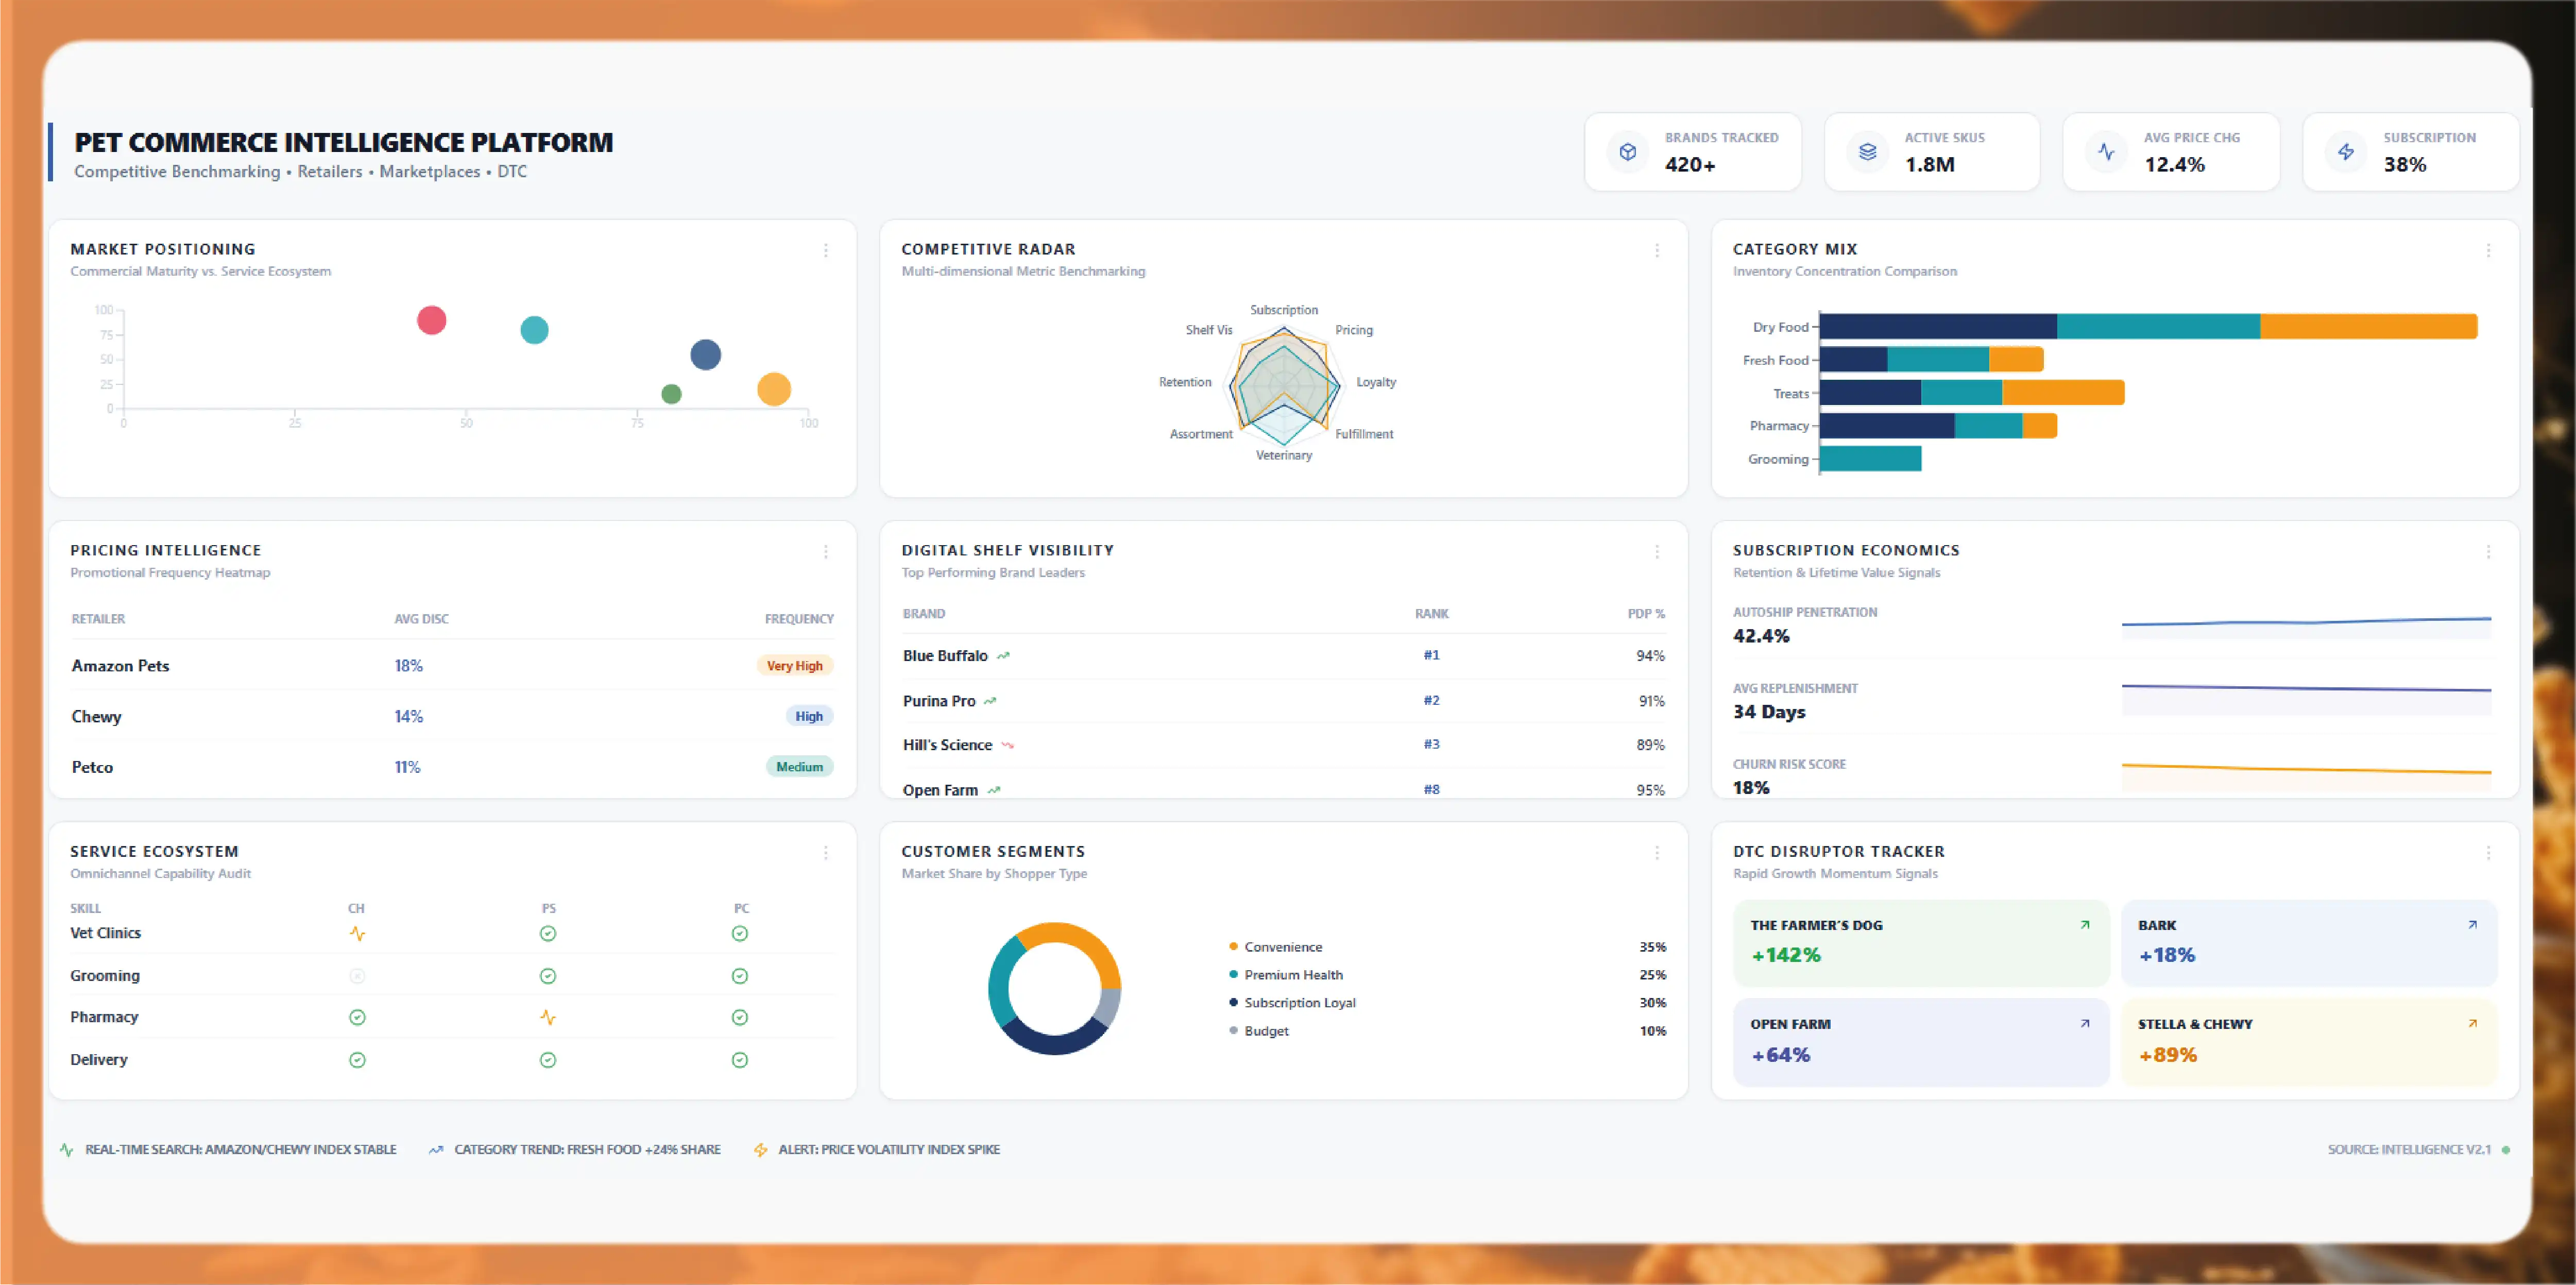Select the Premium Health legend dot
Image resolution: width=2576 pixels, height=1285 pixels.
tap(1233, 975)
